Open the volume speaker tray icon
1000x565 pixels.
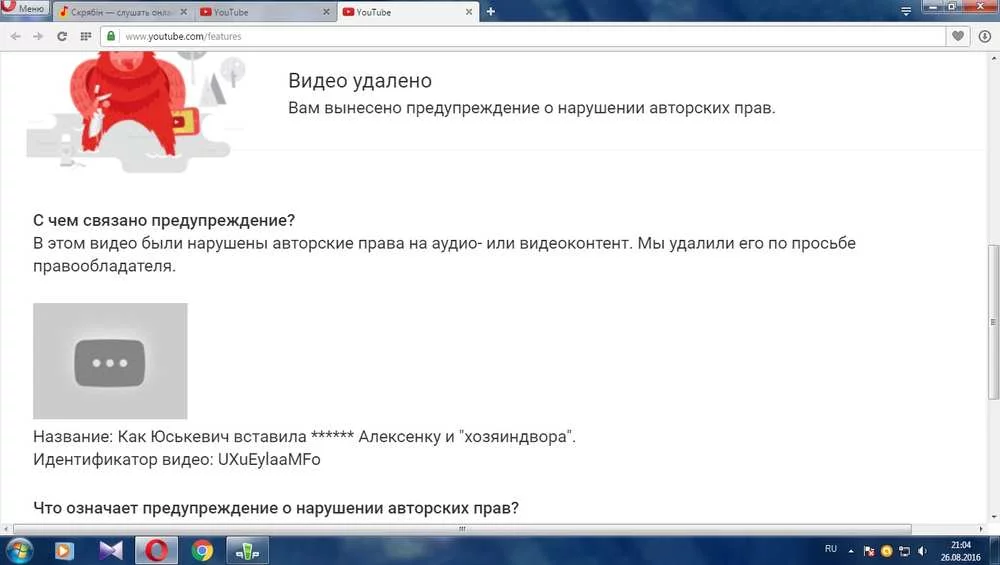[x=922, y=551]
